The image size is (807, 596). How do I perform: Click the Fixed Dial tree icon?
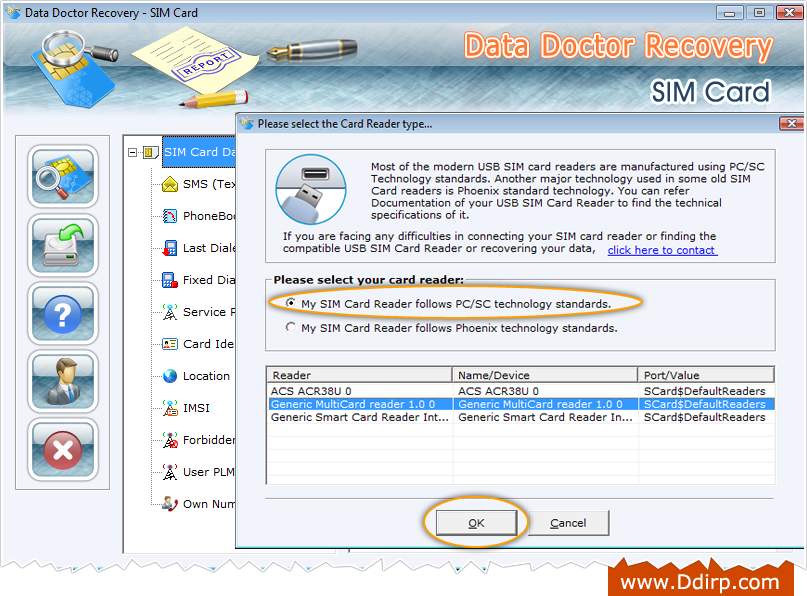tap(170, 280)
